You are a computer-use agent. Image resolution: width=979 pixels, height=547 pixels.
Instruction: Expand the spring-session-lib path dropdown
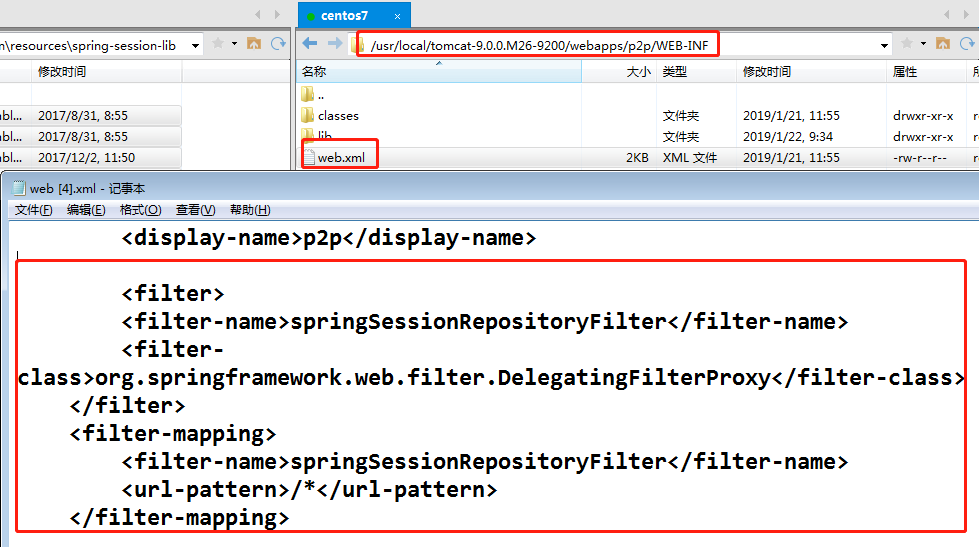point(195,45)
